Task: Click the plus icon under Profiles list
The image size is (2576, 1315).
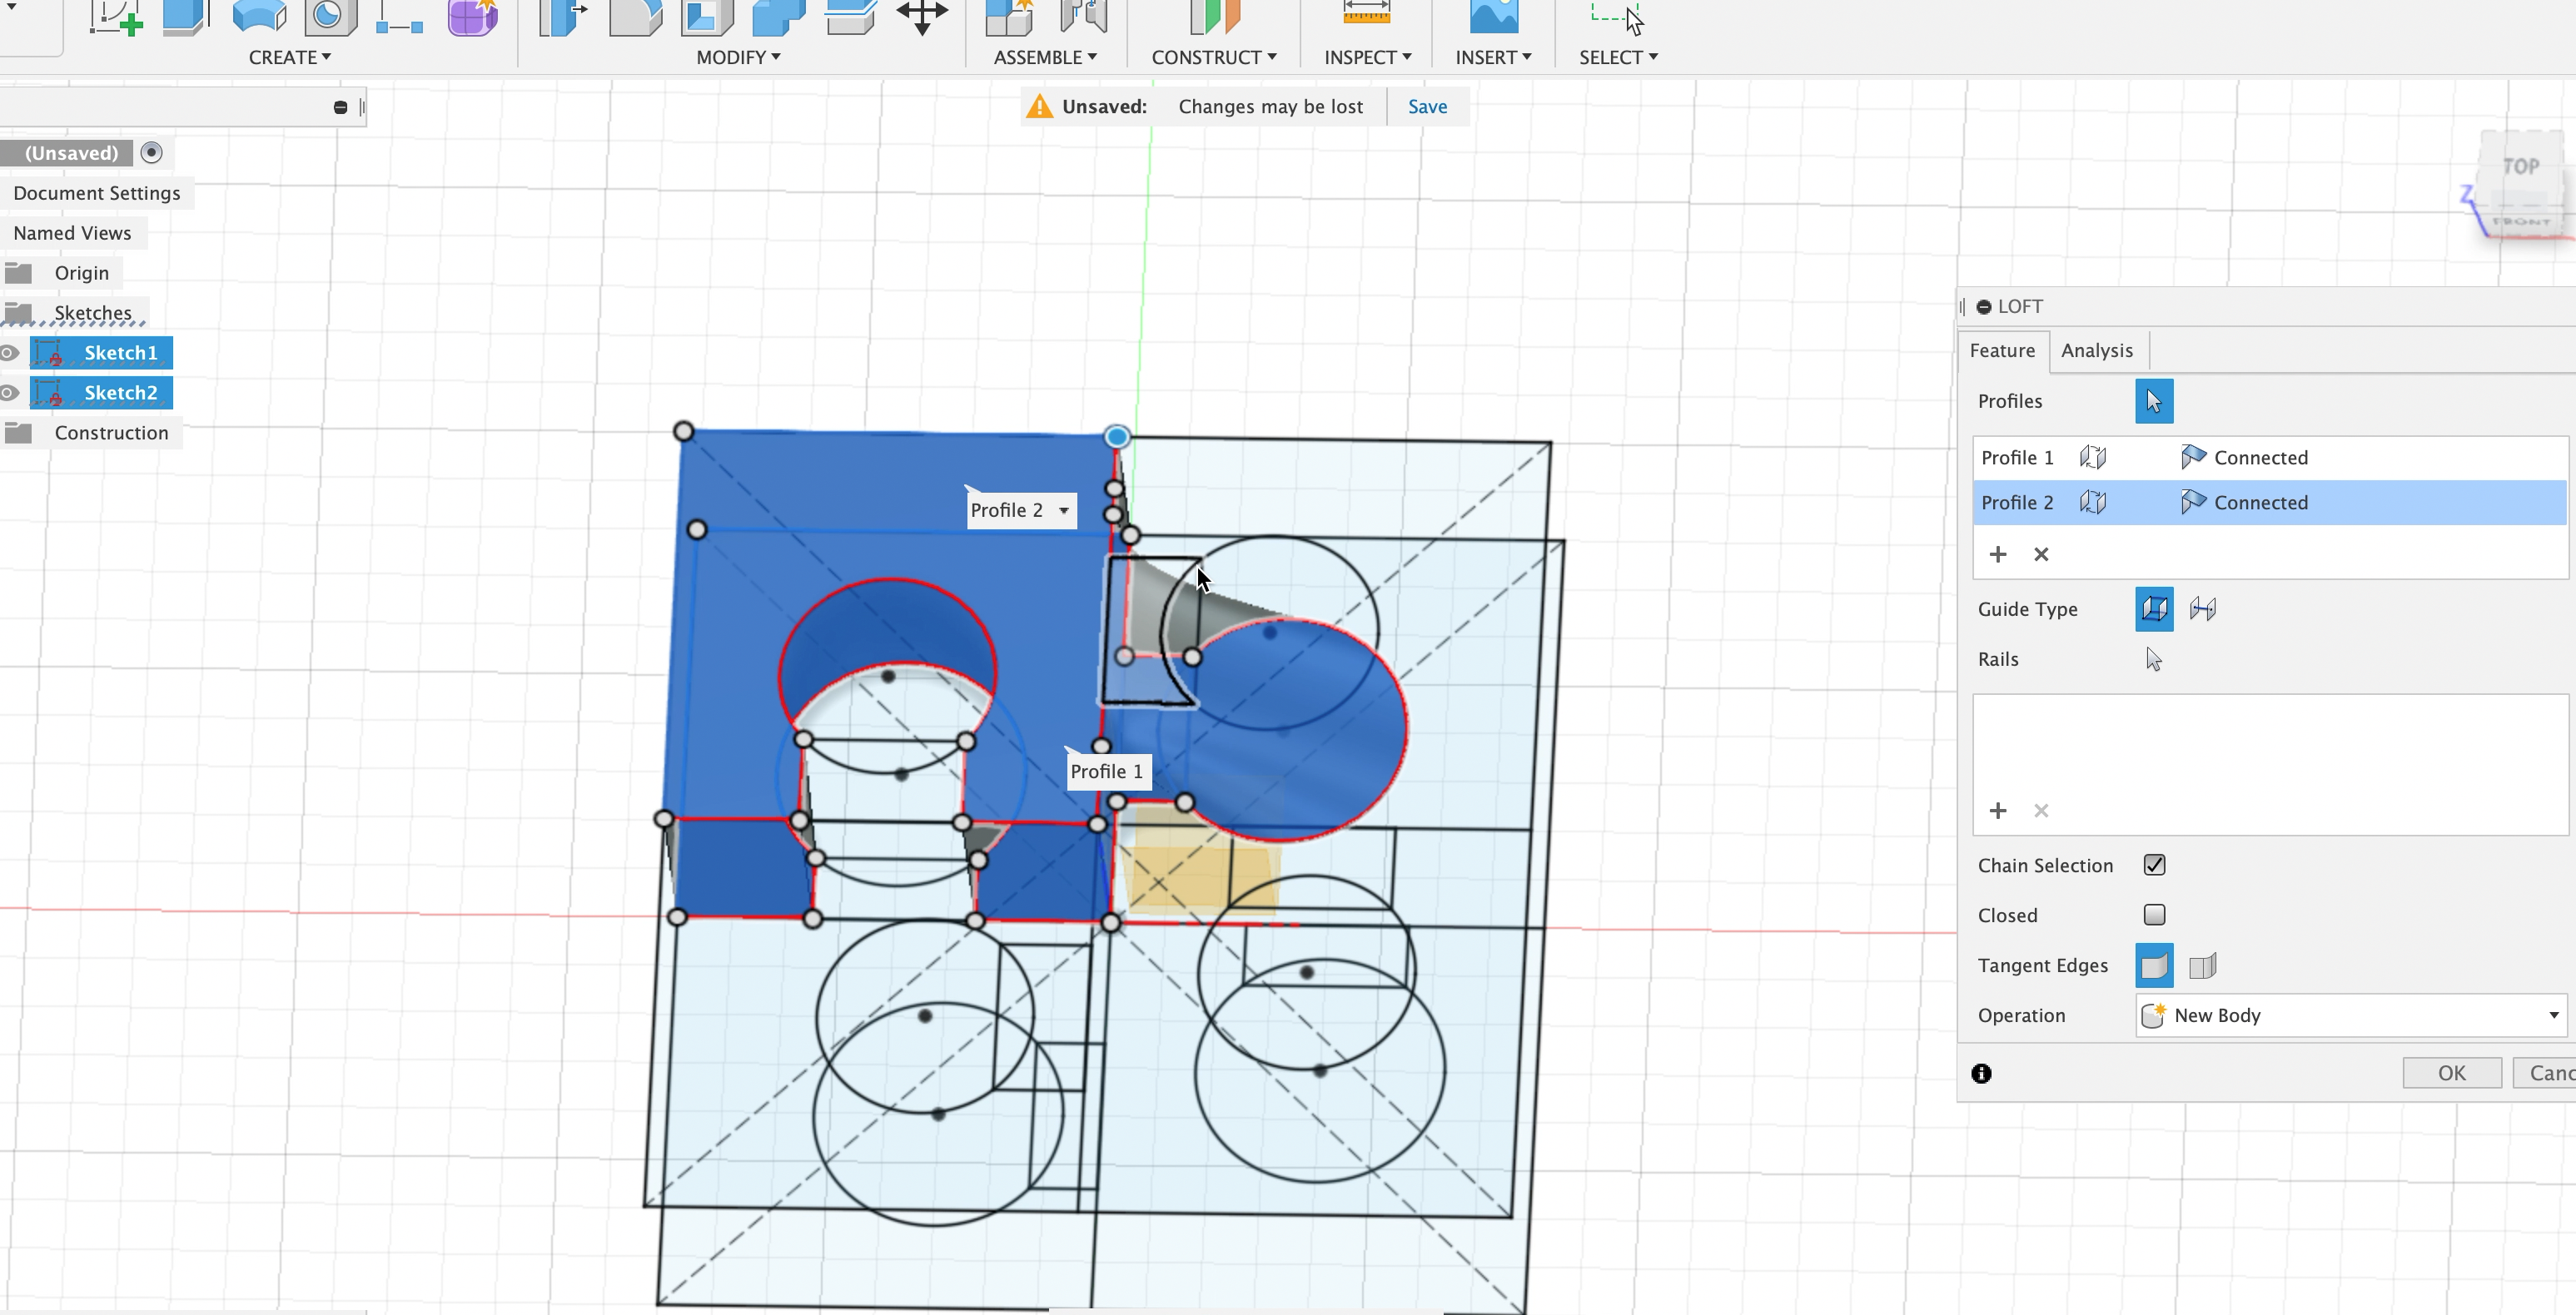Action: 1997,554
